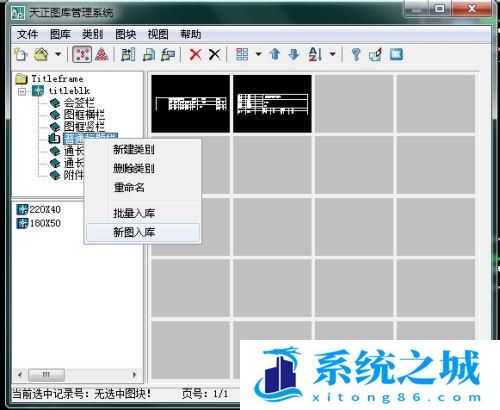
Task: Click the red triangle toolbar icon
Action: coord(102,54)
